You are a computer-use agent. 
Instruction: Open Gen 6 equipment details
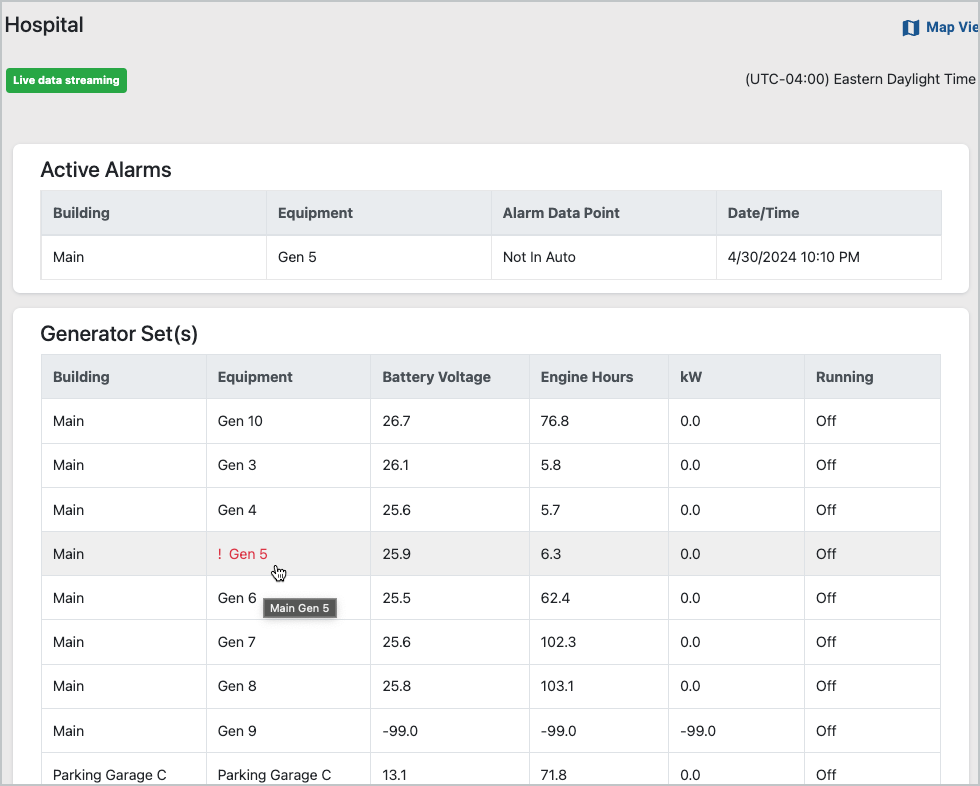click(237, 598)
